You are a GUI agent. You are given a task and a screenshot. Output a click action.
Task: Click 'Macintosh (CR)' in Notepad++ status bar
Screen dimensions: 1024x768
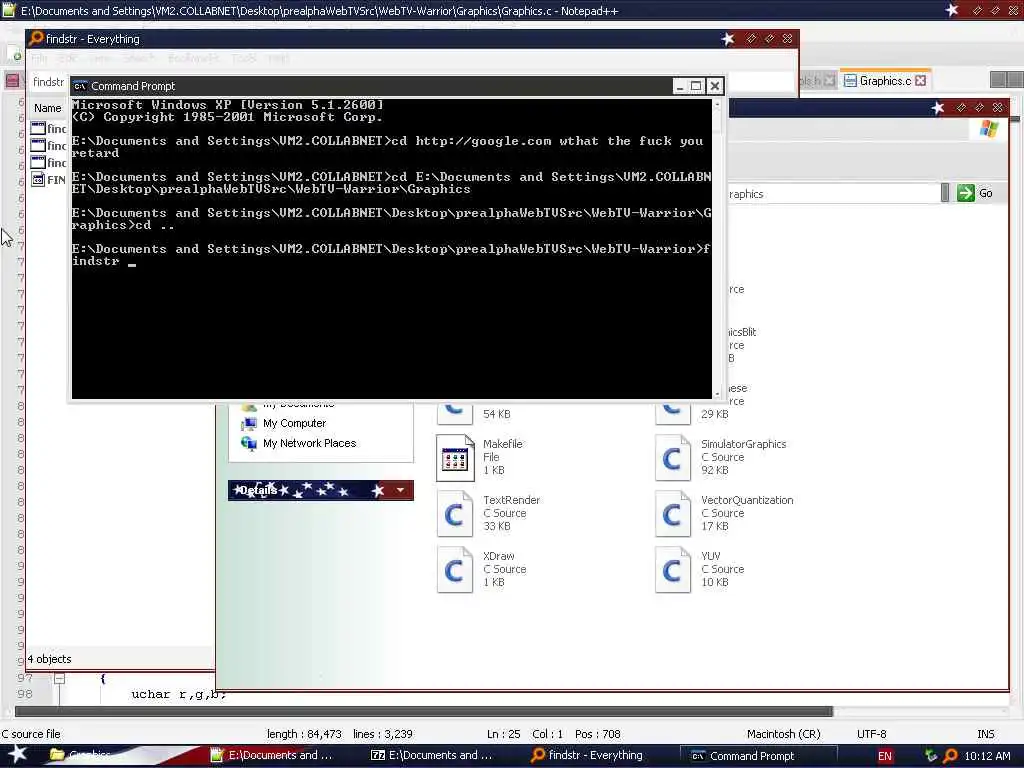coord(784,733)
